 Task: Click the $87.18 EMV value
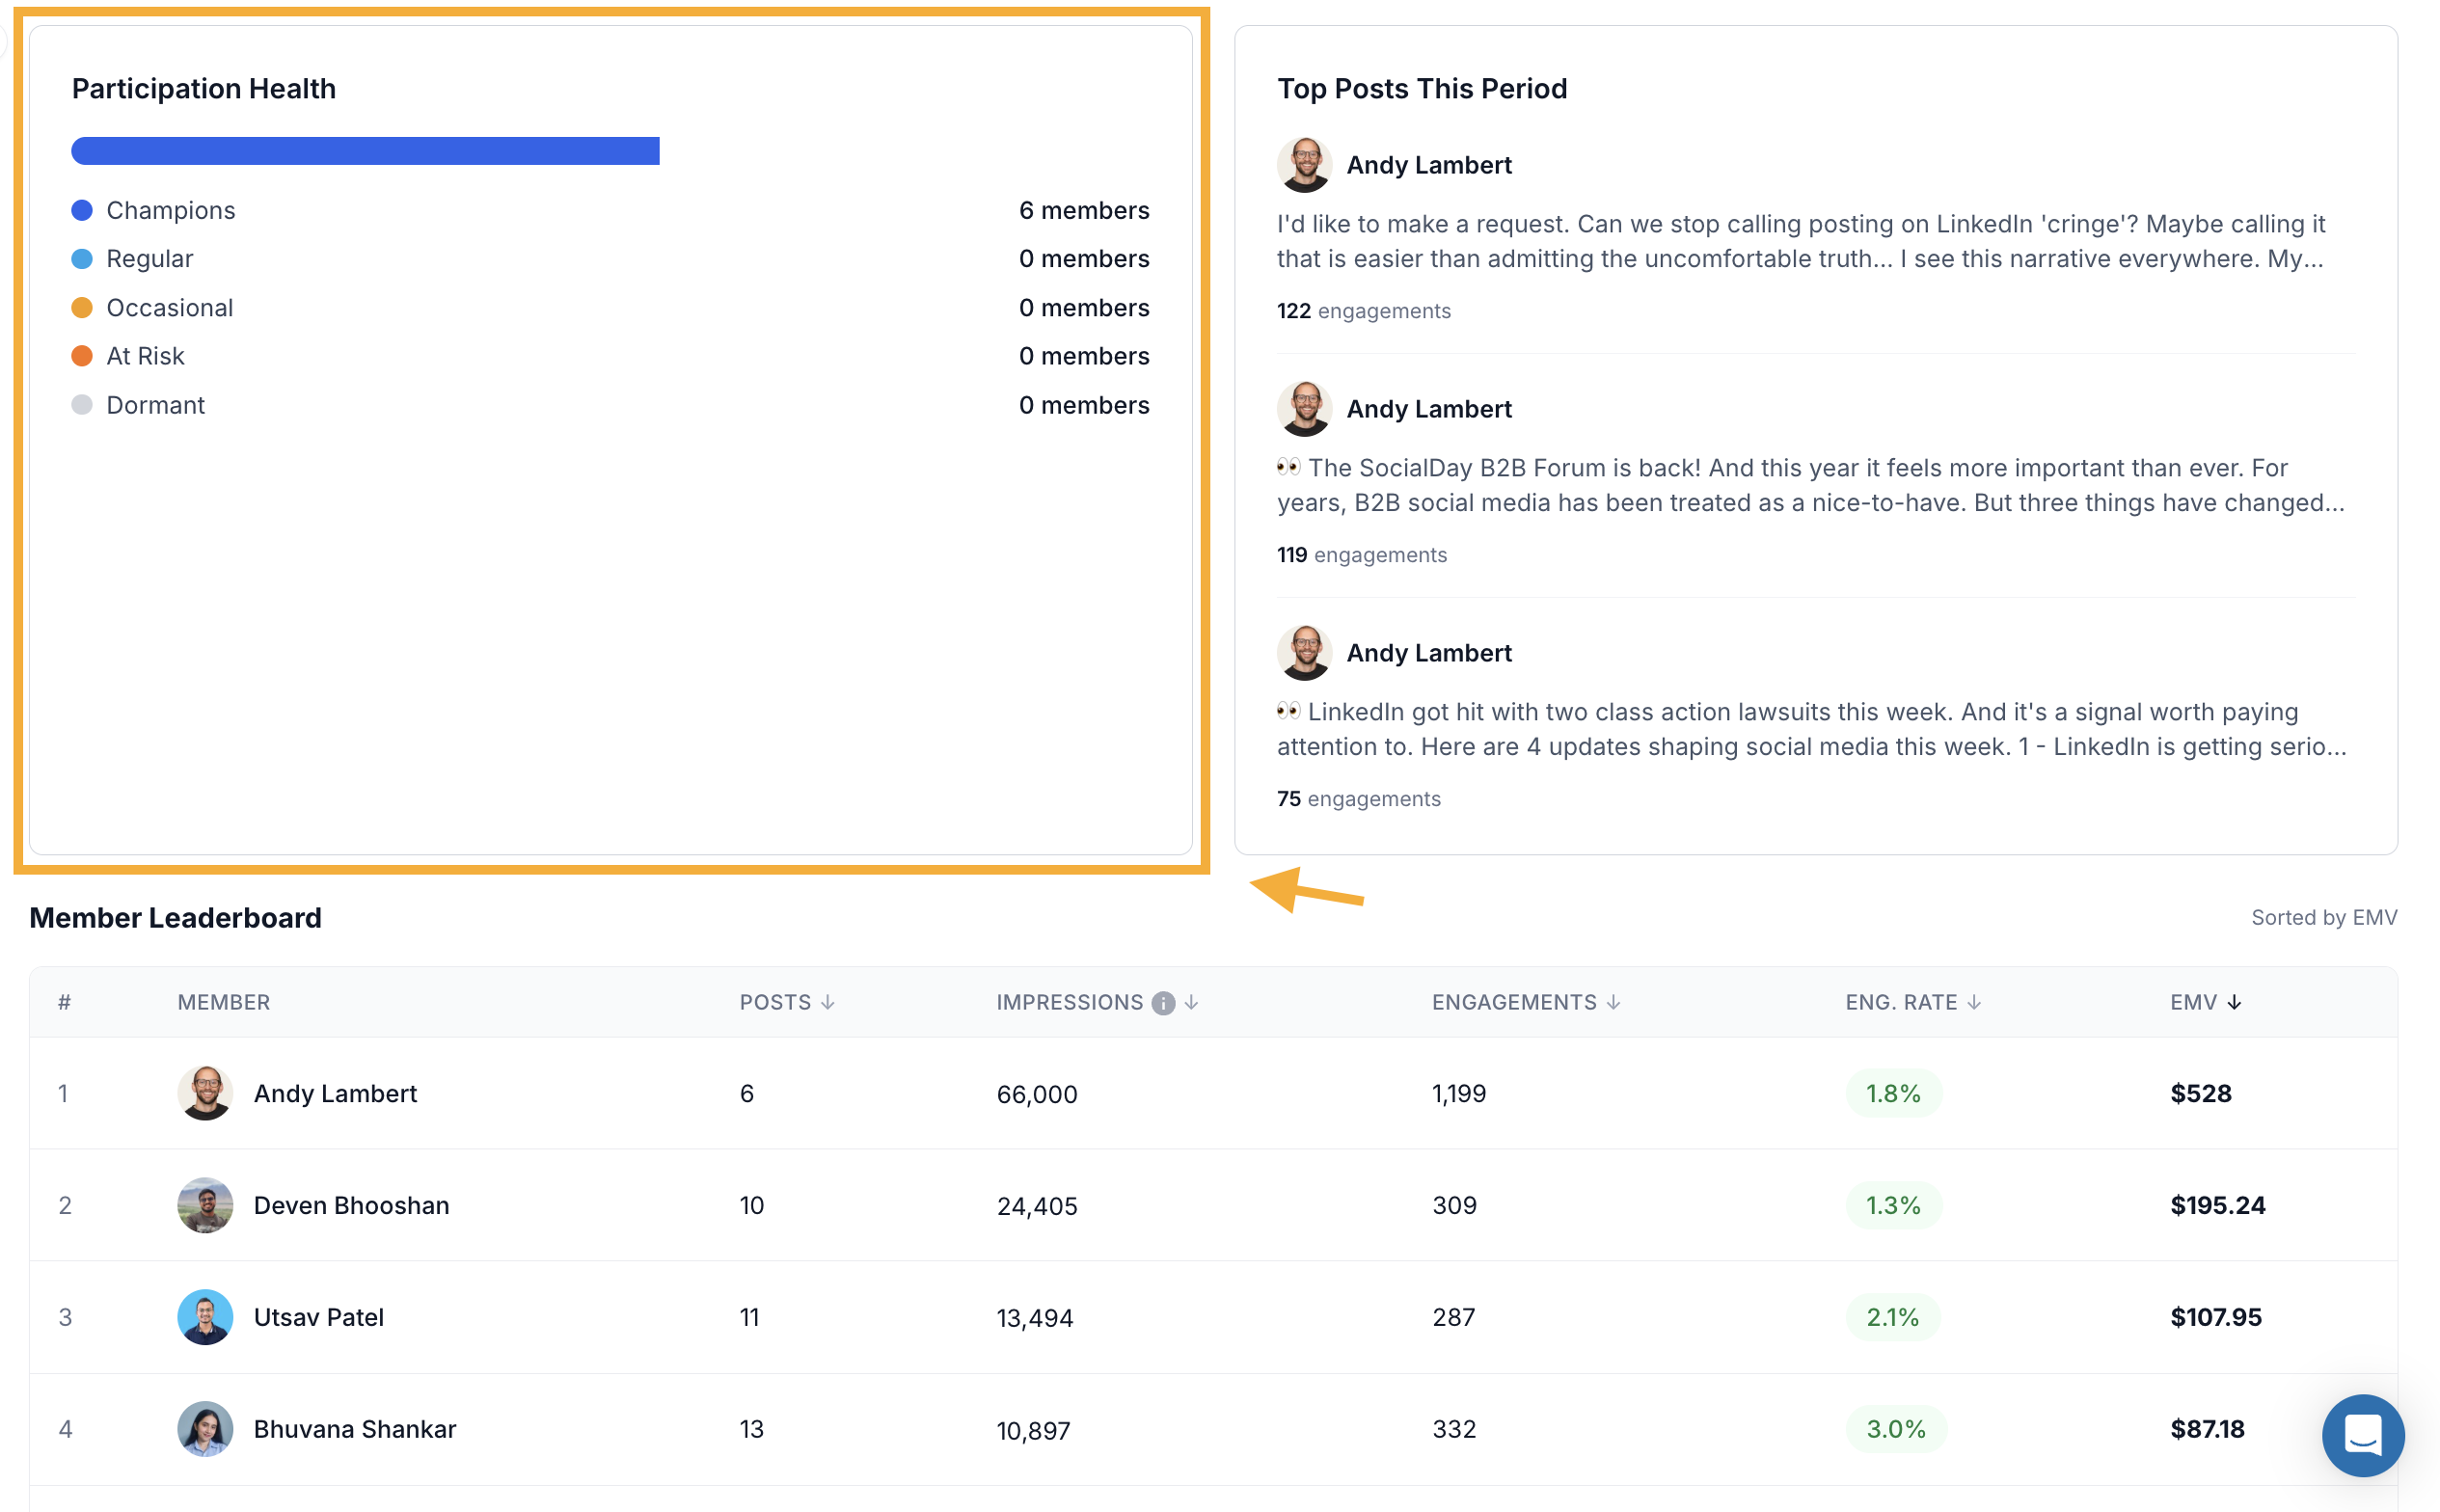click(x=2206, y=1429)
